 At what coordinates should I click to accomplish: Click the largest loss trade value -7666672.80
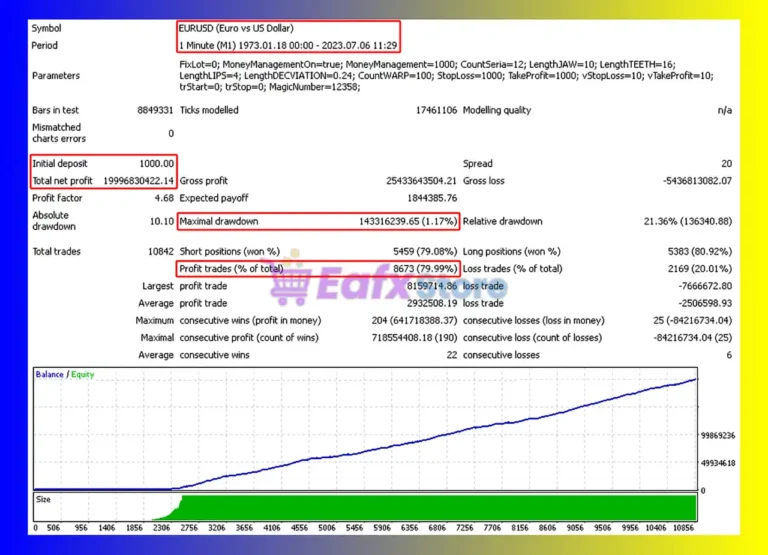tap(705, 286)
